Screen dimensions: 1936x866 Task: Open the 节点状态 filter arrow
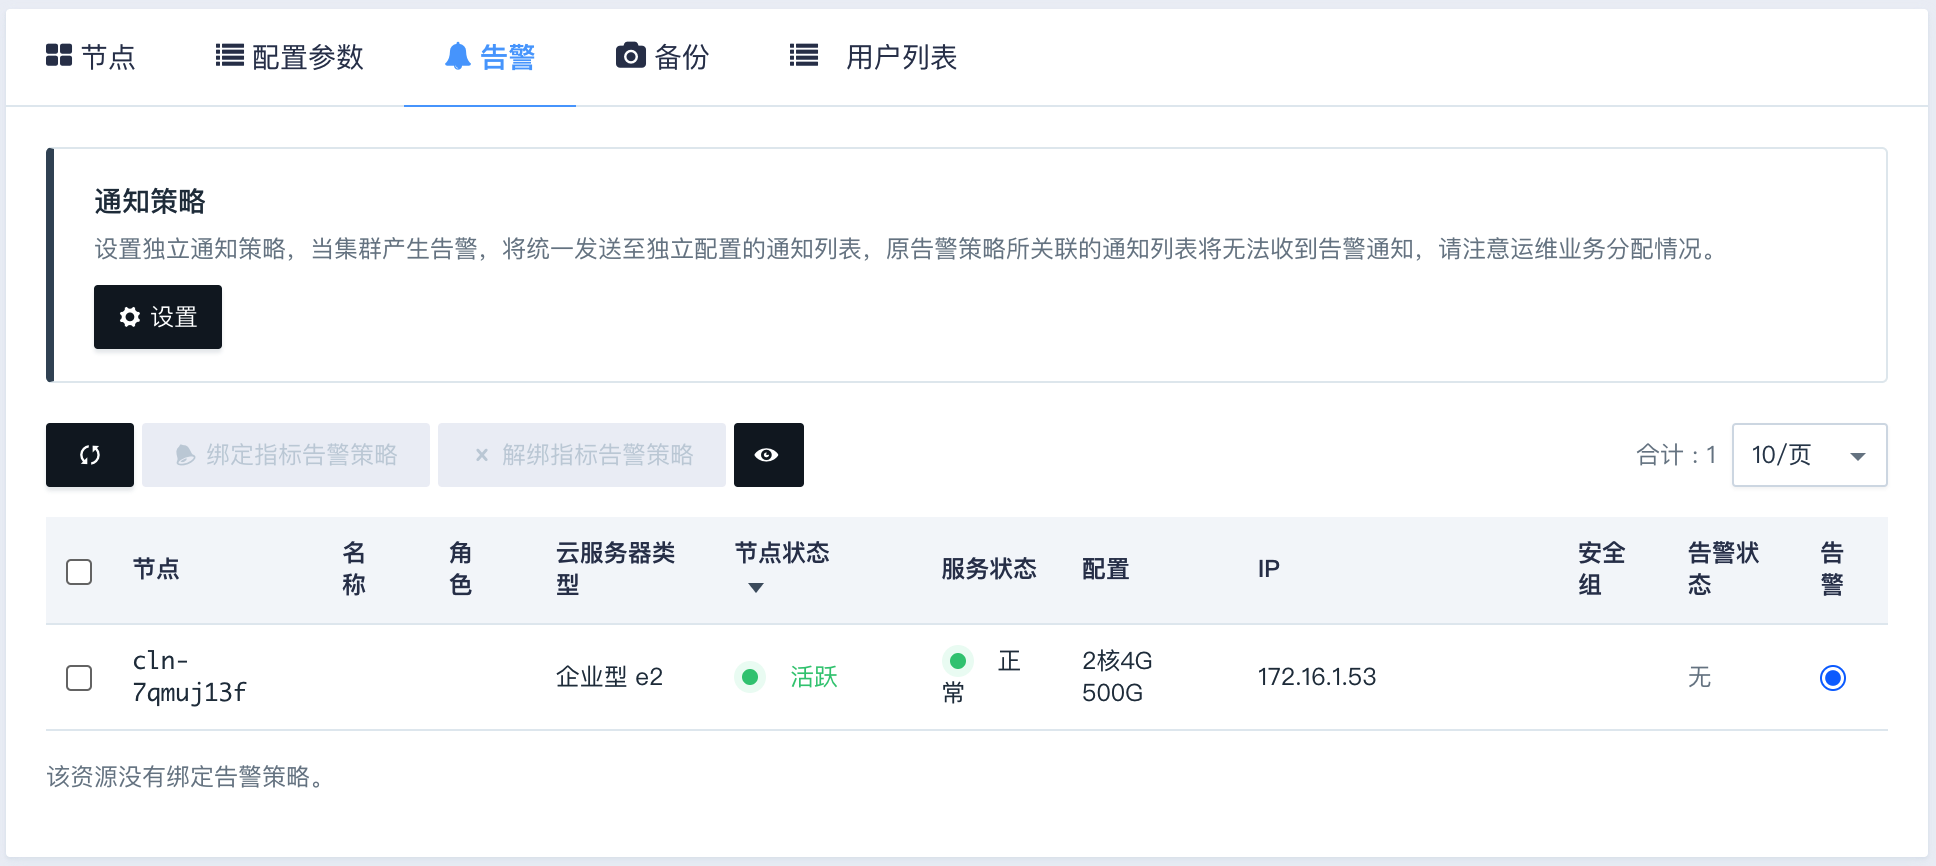[x=756, y=588]
